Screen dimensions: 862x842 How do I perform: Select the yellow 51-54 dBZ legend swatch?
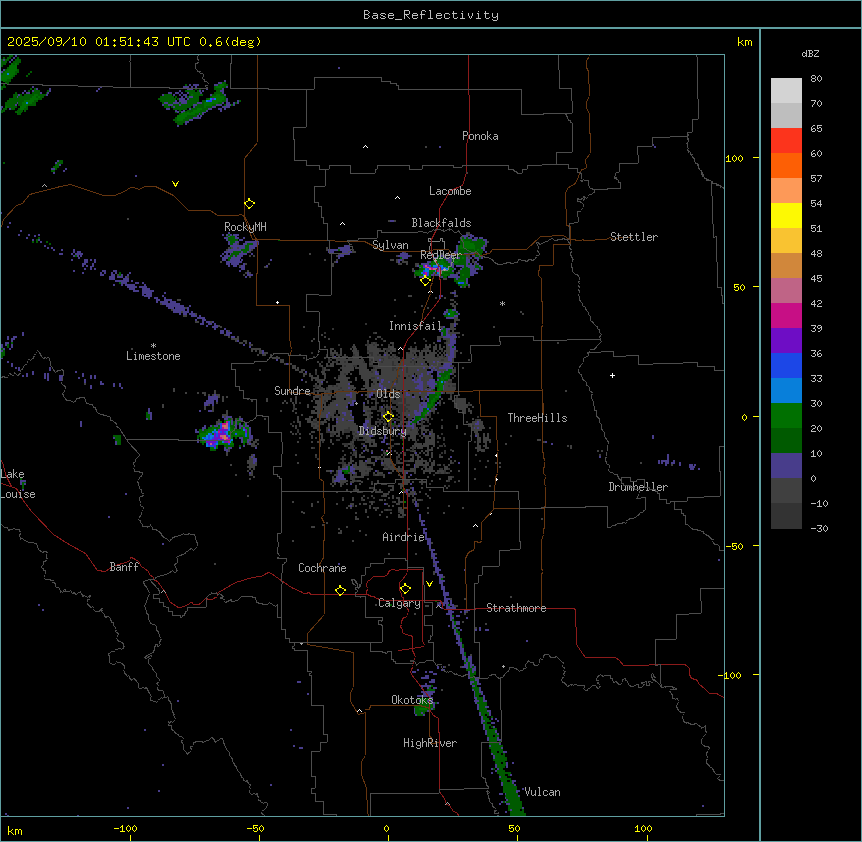pyautogui.click(x=786, y=215)
